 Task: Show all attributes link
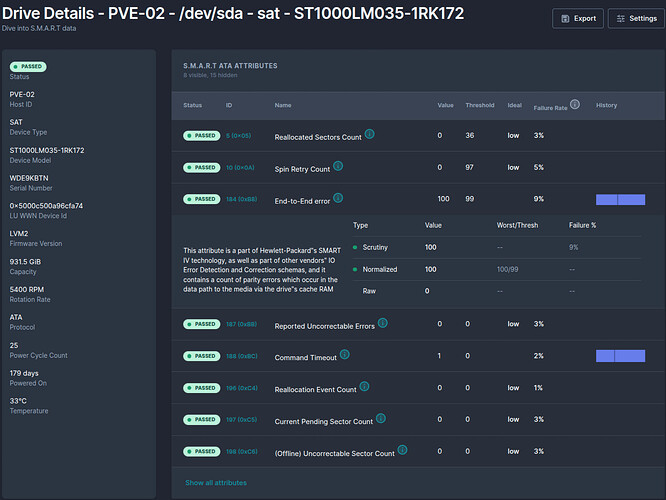tap(215, 483)
